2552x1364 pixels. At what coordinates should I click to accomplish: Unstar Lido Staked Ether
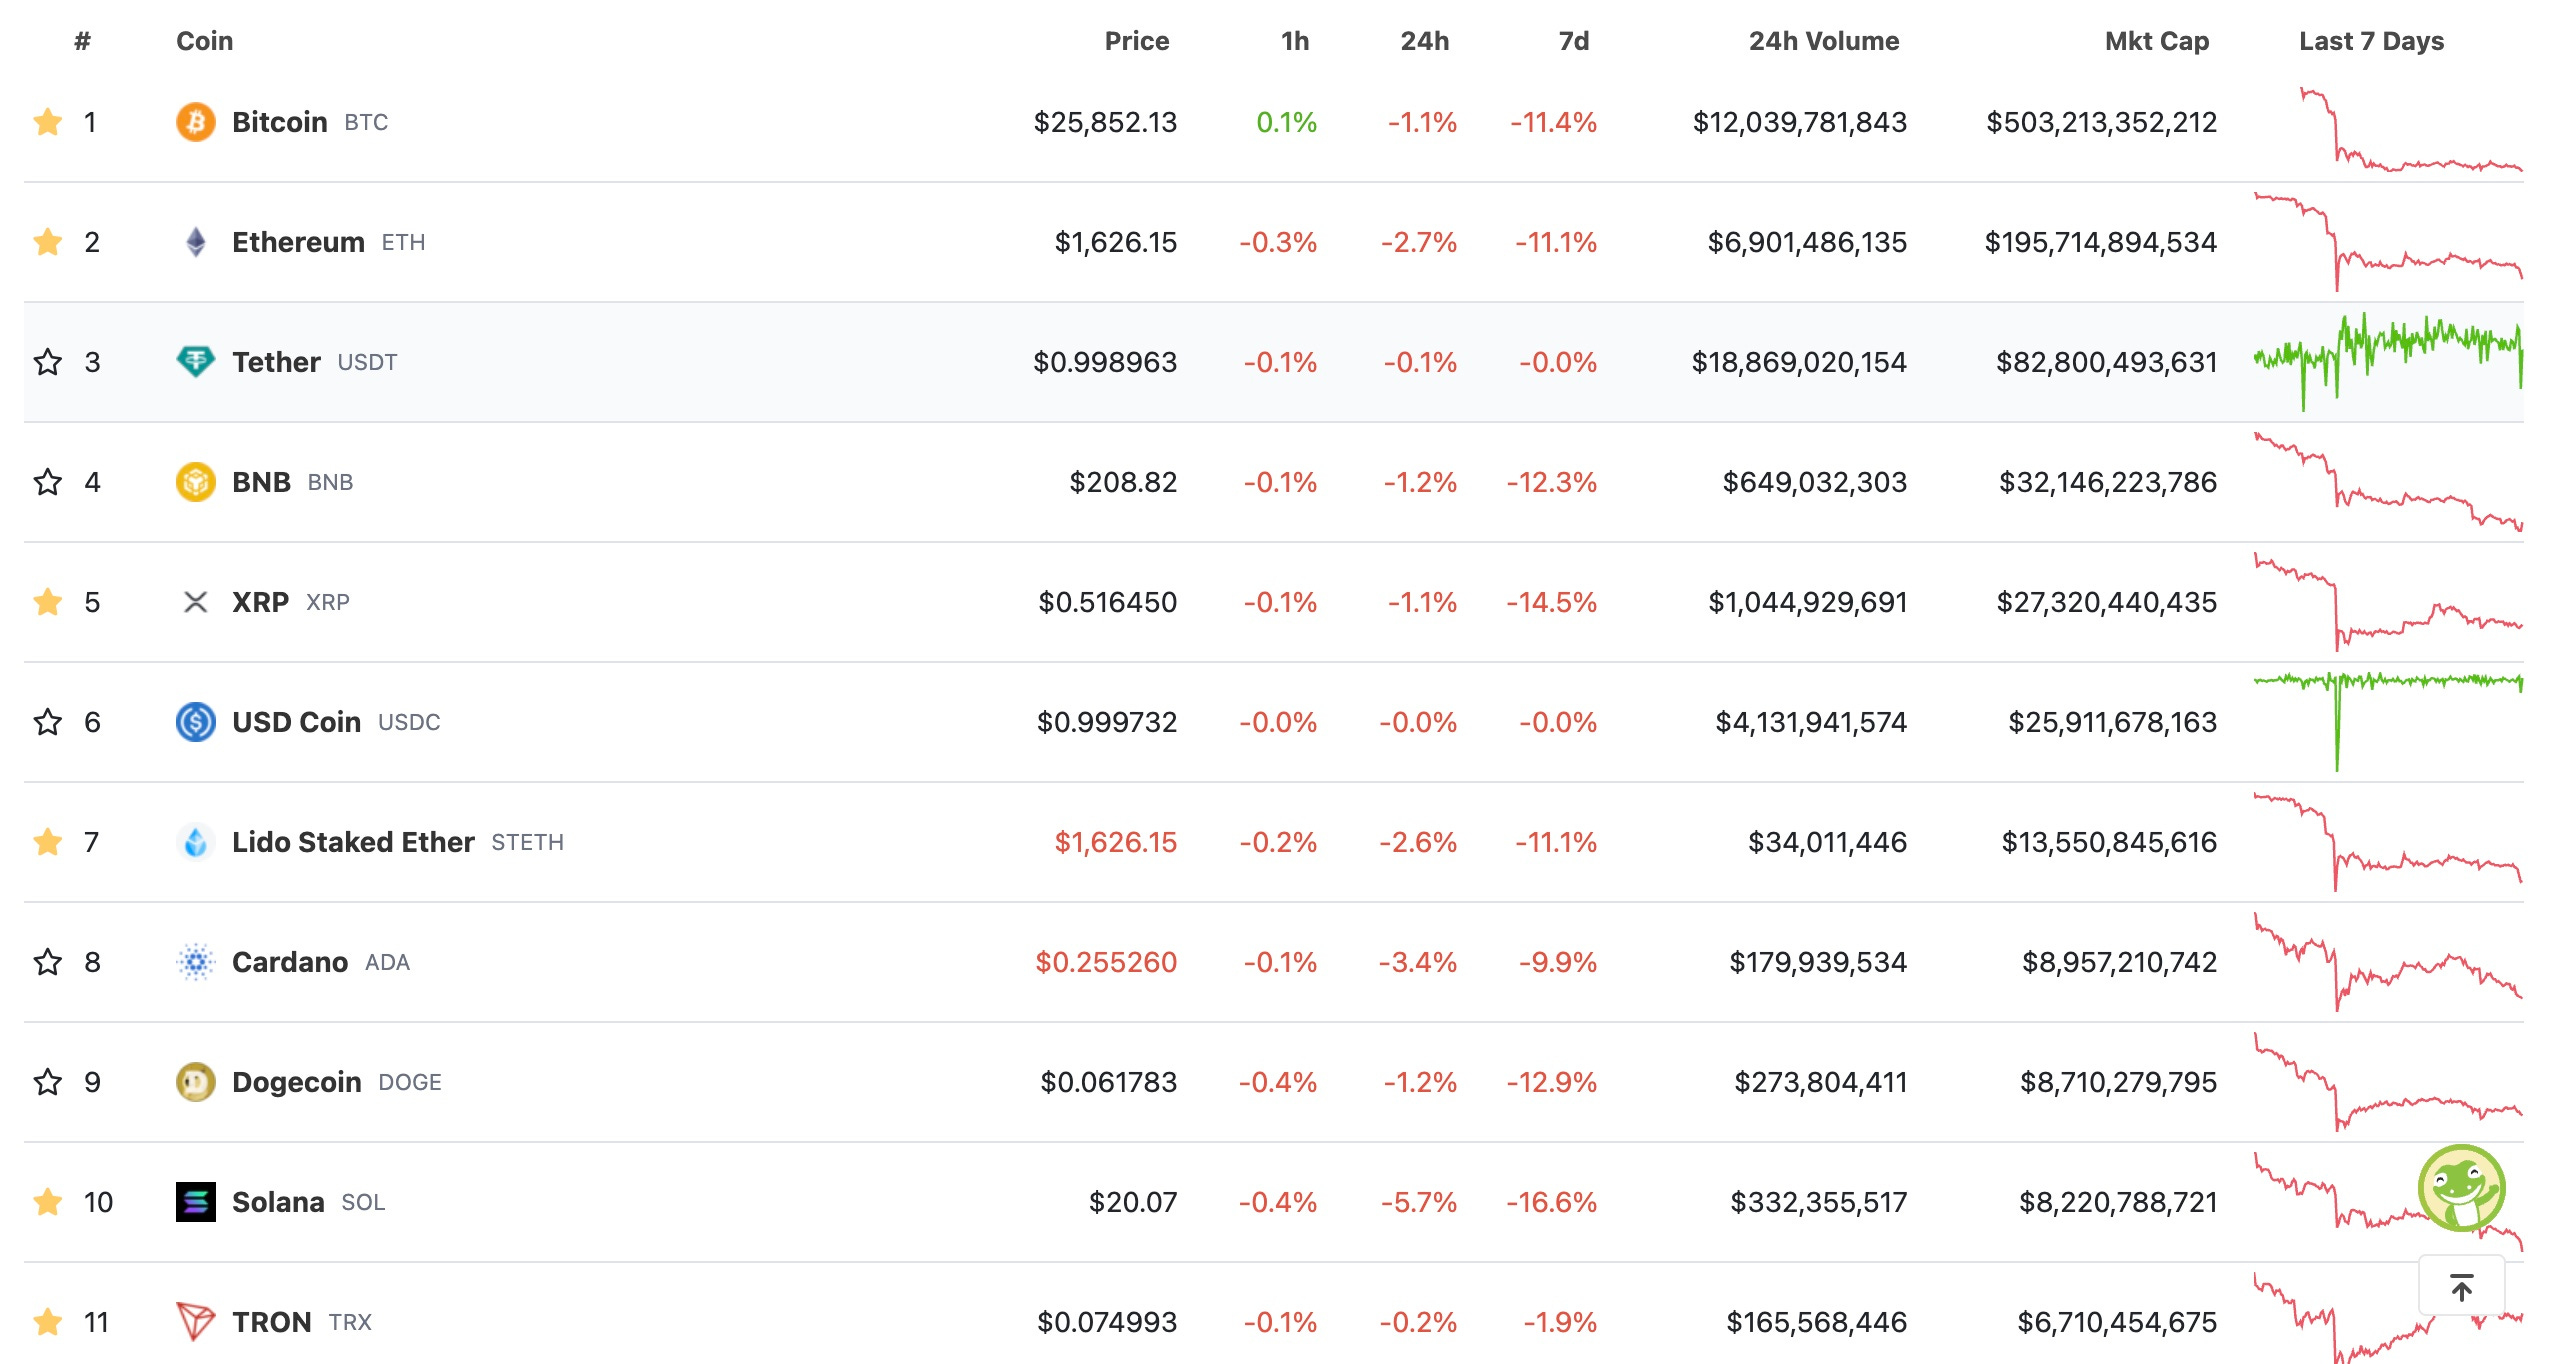[48, 842]
